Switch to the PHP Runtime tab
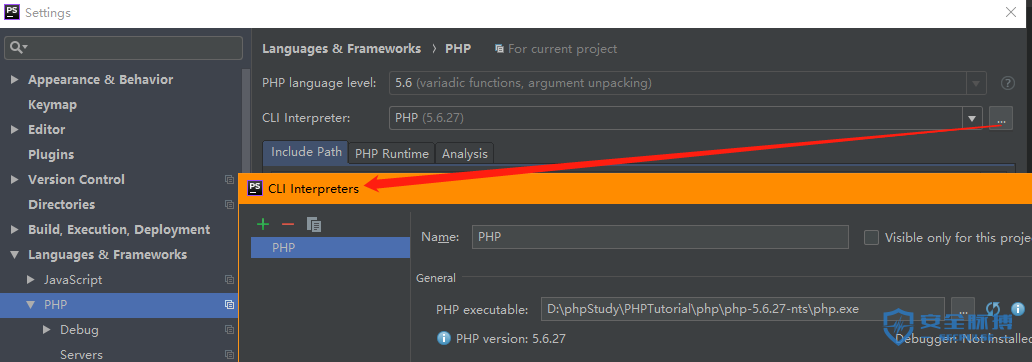This screenshot has width=1032, height=362. tap(392, 153)
